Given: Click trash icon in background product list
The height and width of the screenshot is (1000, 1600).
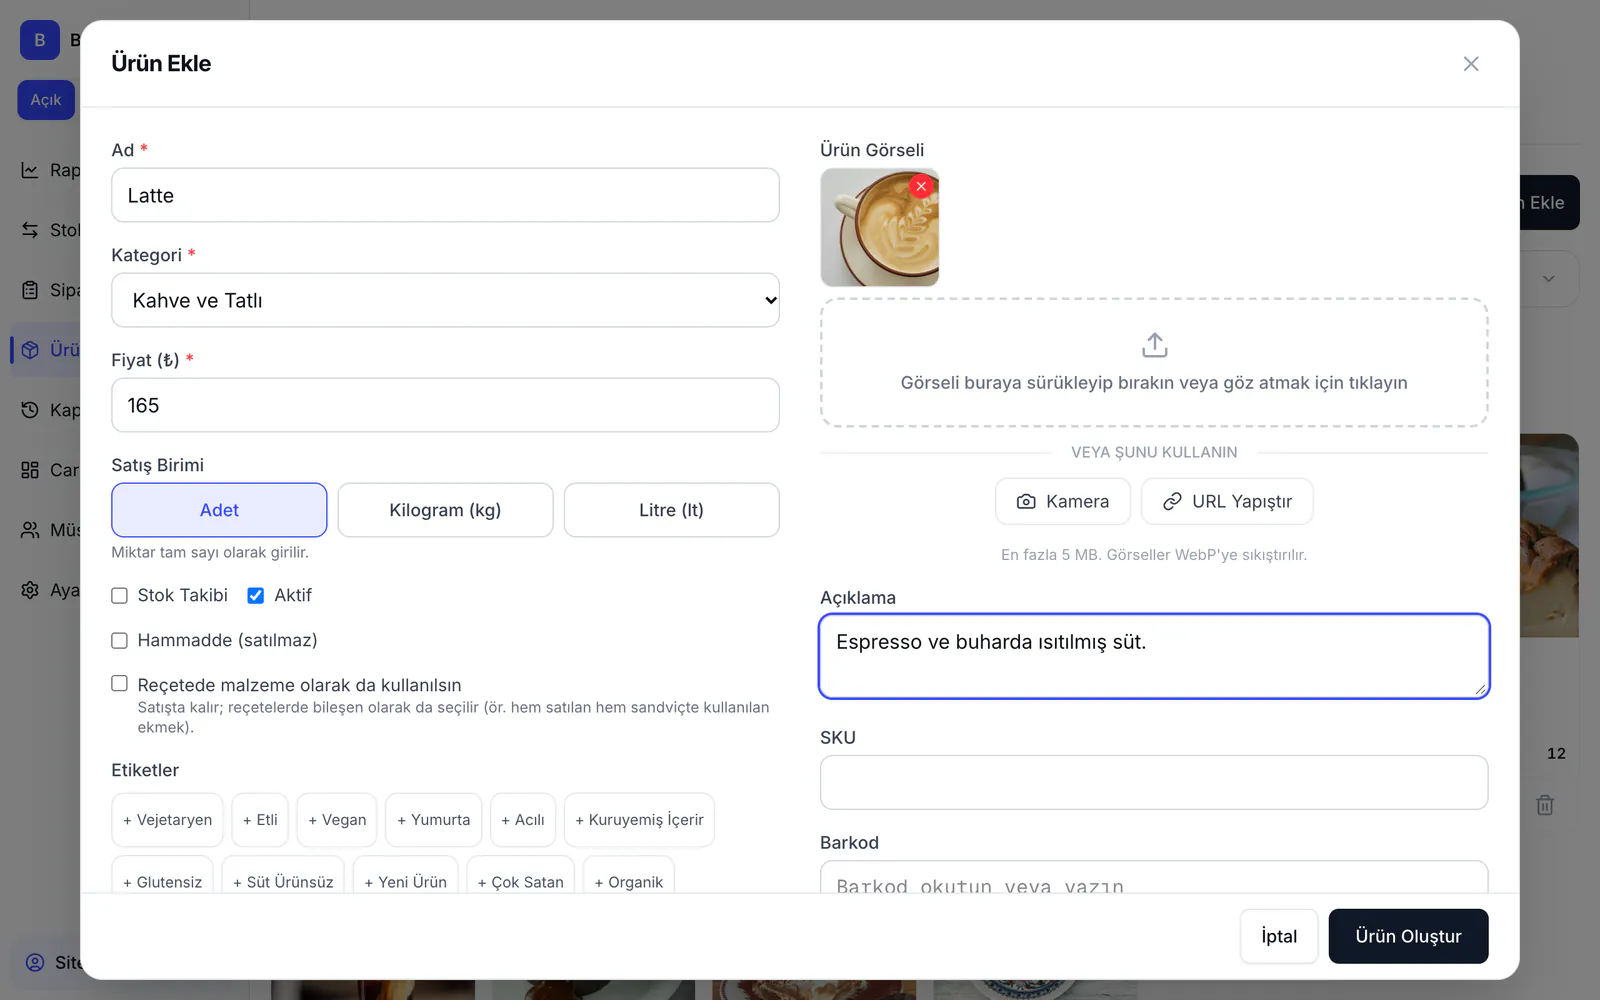Looking at the screenshot, I should [1545, 805].
